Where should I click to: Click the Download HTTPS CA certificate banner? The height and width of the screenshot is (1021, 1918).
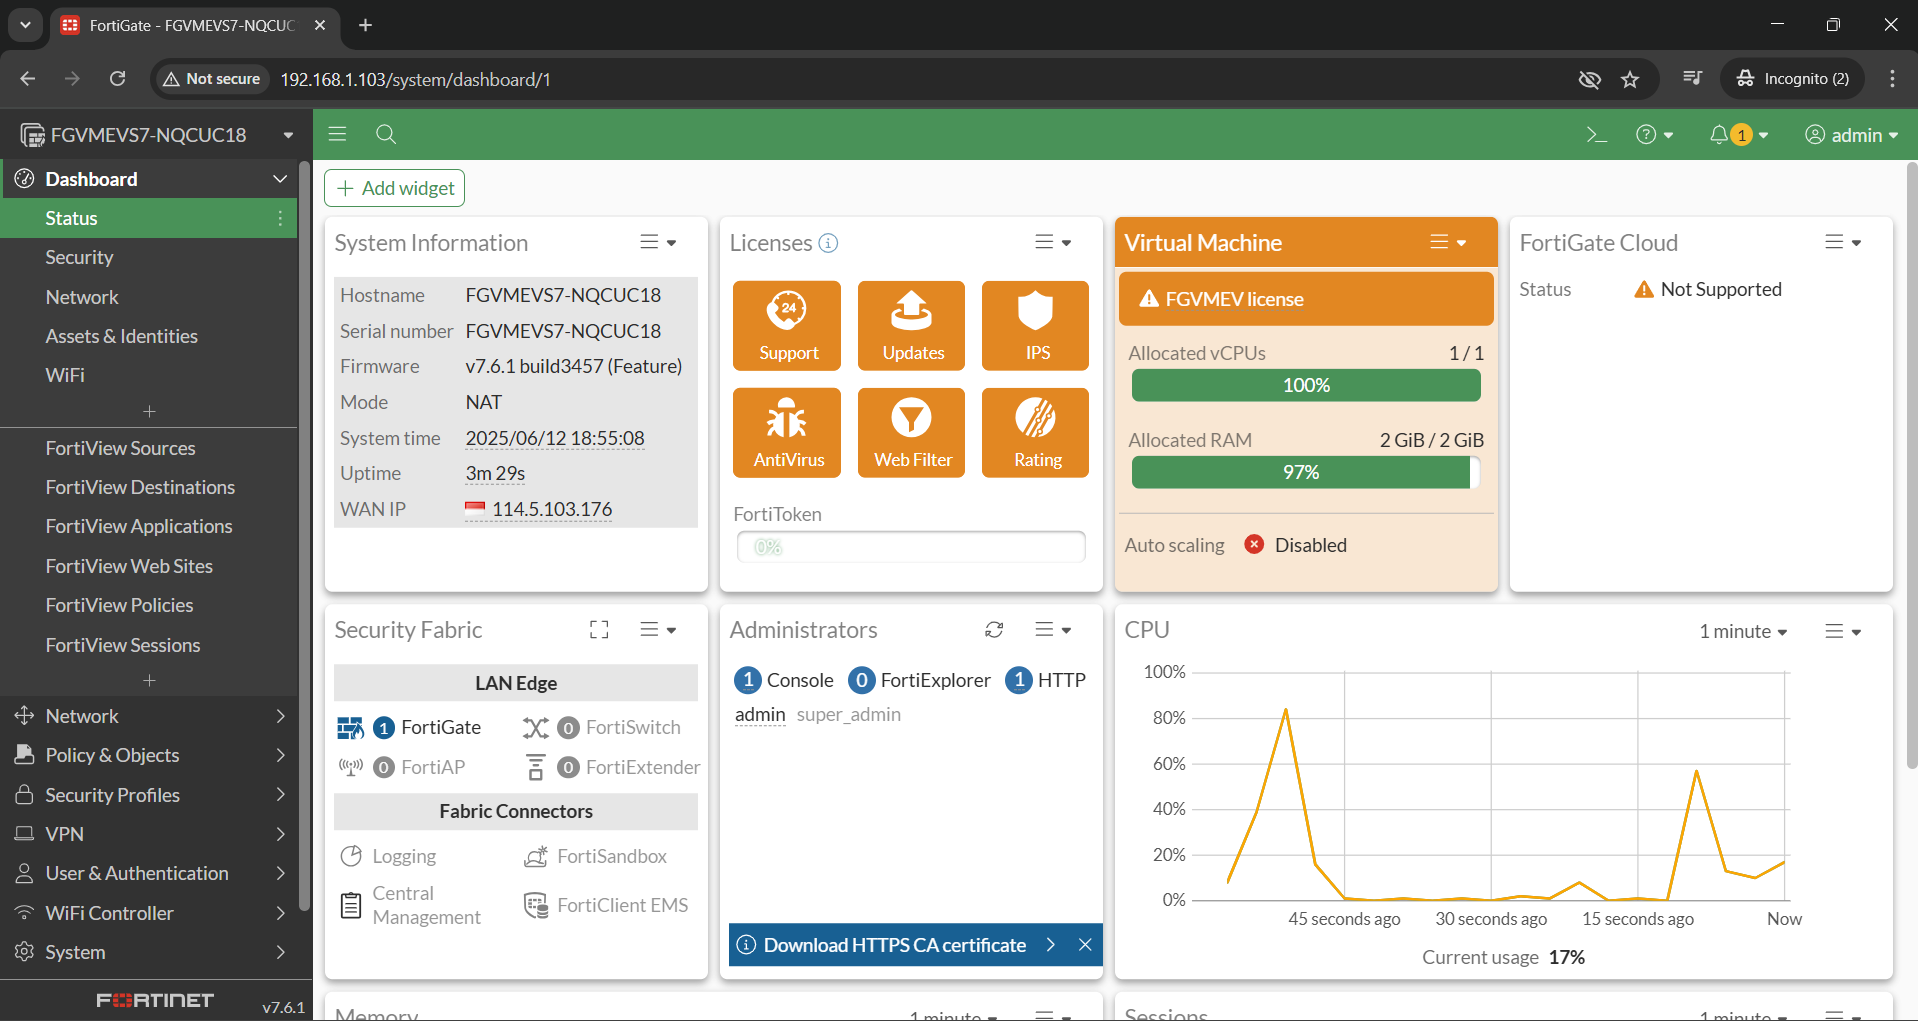(895, 945)
